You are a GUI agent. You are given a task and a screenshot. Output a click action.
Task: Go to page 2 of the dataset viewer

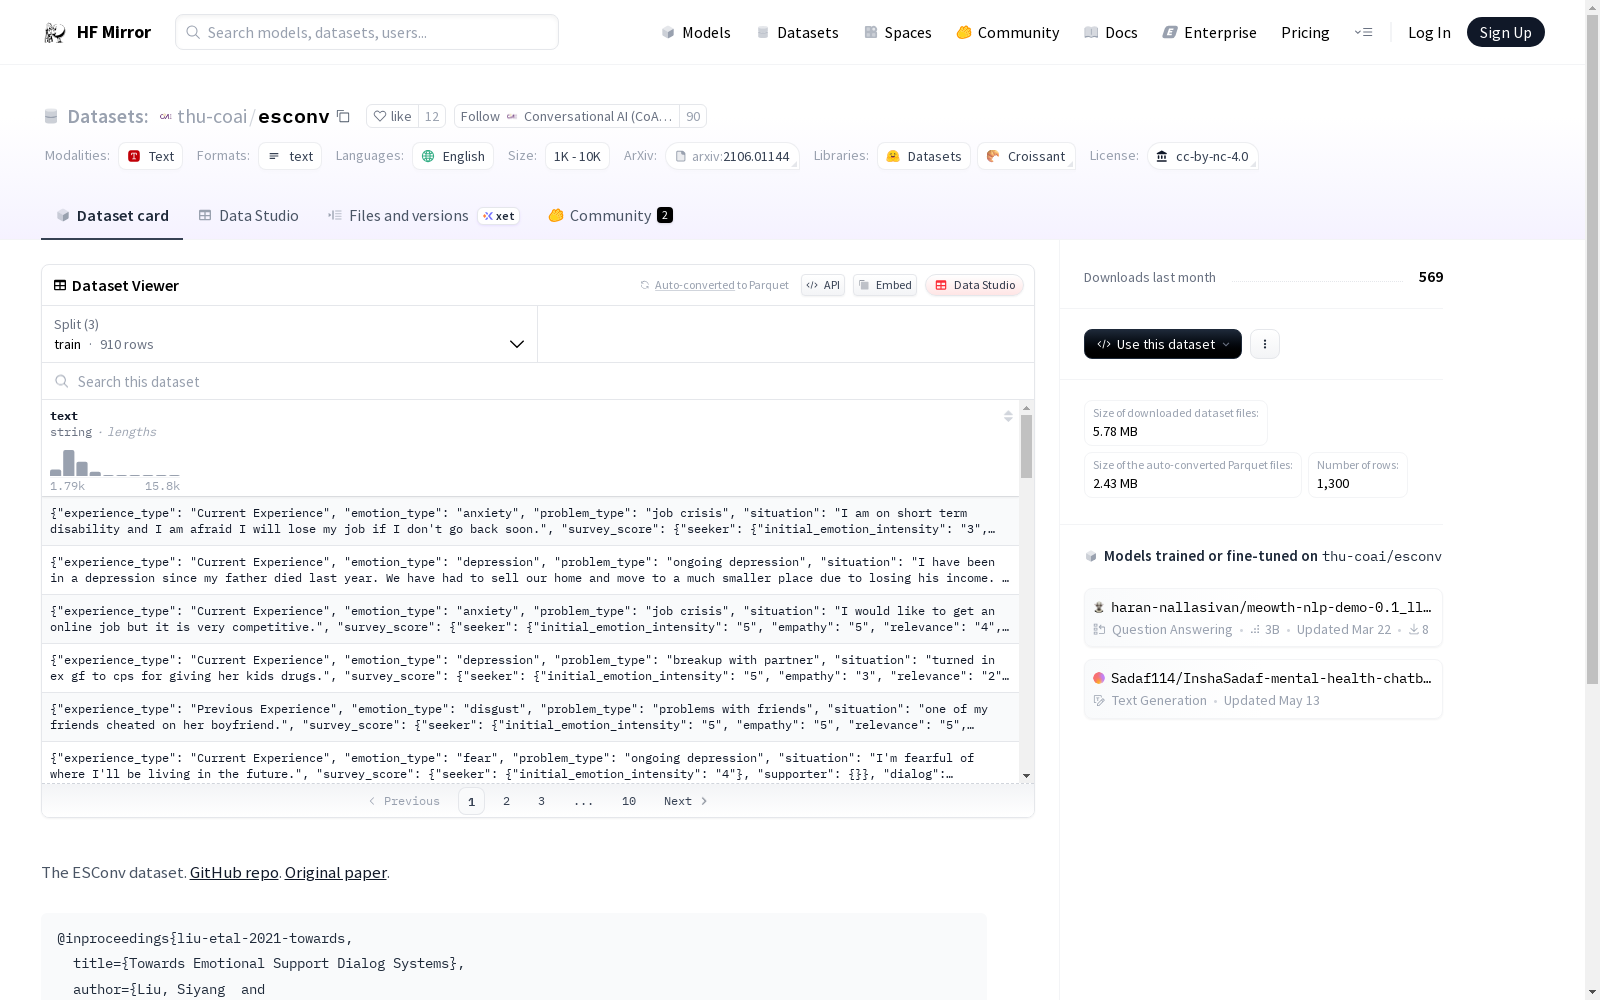coord(507,801)
